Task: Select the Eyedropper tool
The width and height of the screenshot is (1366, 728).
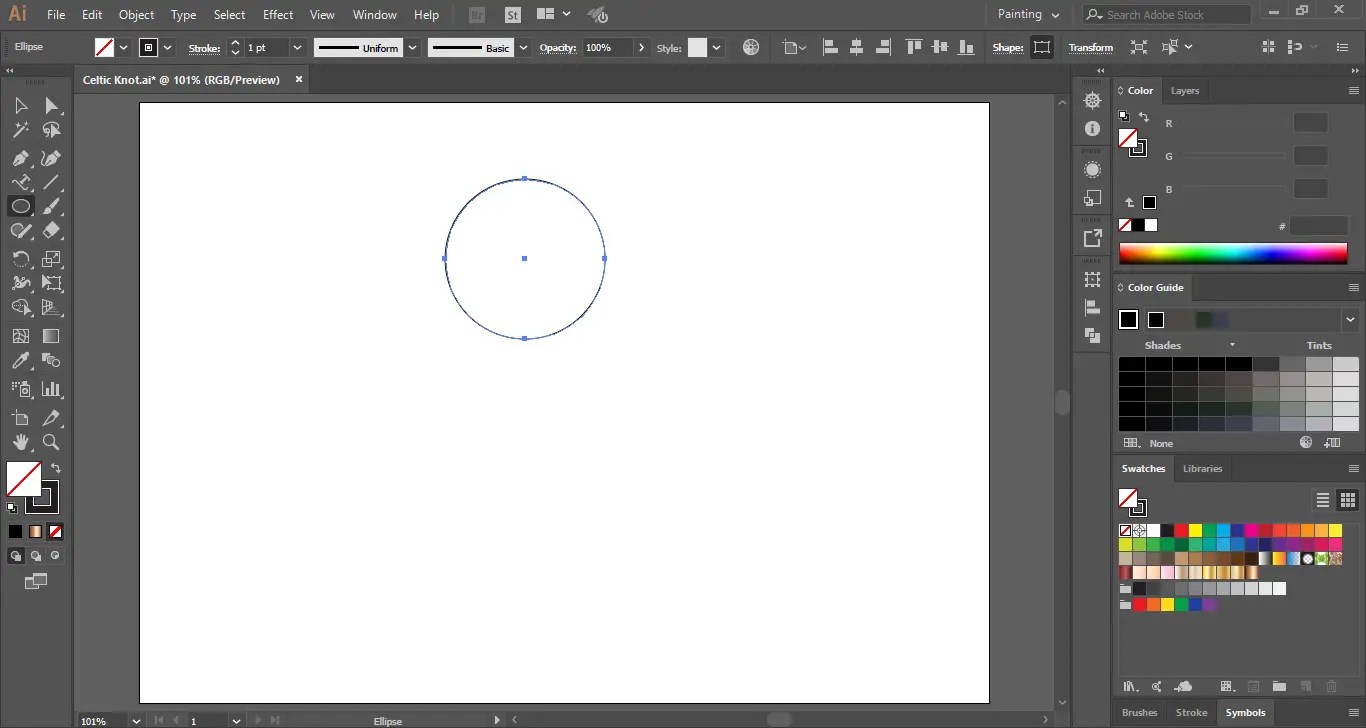Action: (x=20, y=361)
